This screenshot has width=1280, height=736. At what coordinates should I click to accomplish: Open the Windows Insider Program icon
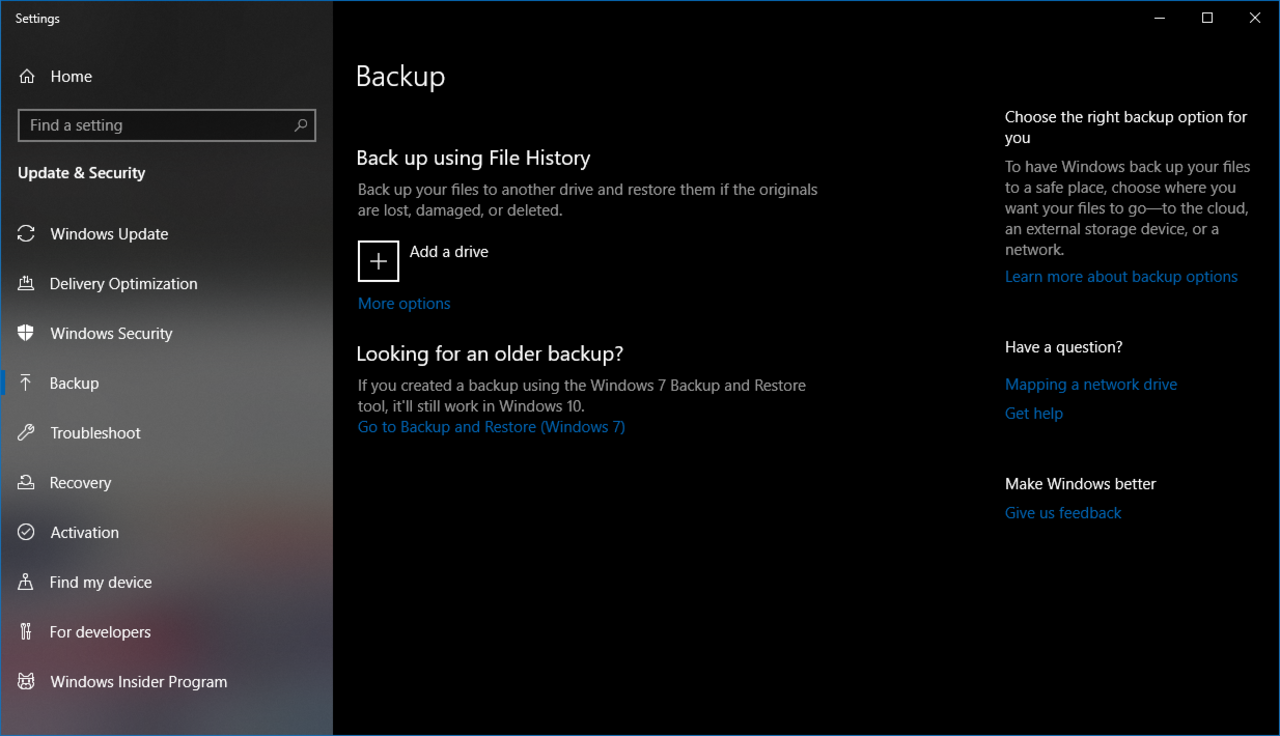[27, 682]
